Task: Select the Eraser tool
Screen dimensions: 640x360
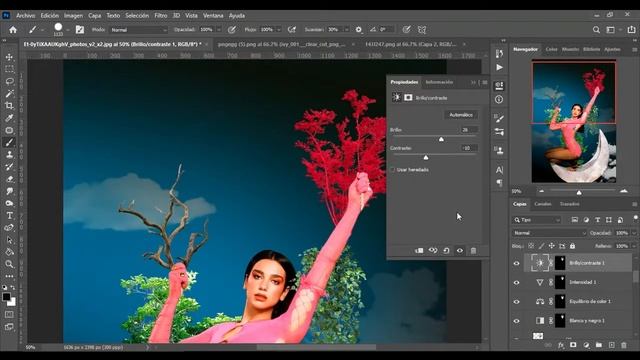Action: [9, 179]
